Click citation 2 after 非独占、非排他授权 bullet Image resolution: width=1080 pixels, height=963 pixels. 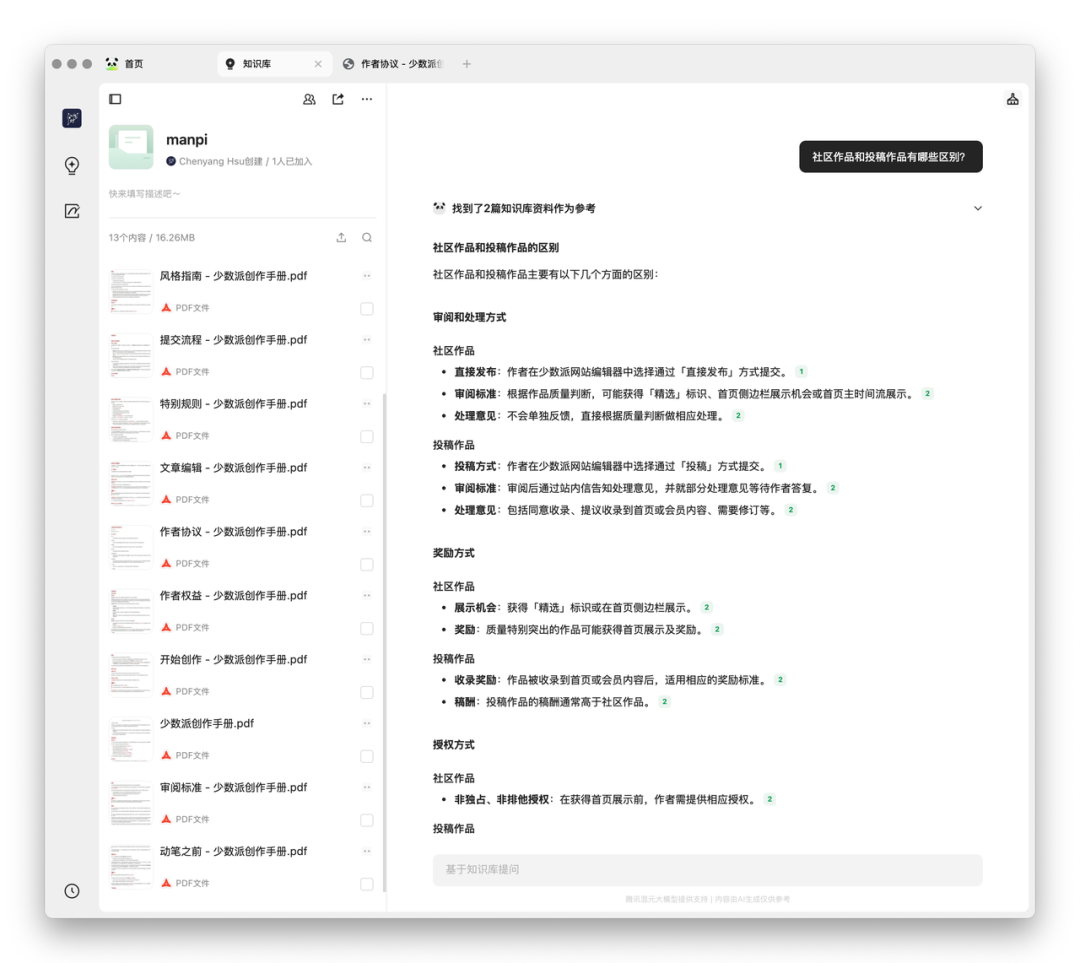tap(769, 800)
